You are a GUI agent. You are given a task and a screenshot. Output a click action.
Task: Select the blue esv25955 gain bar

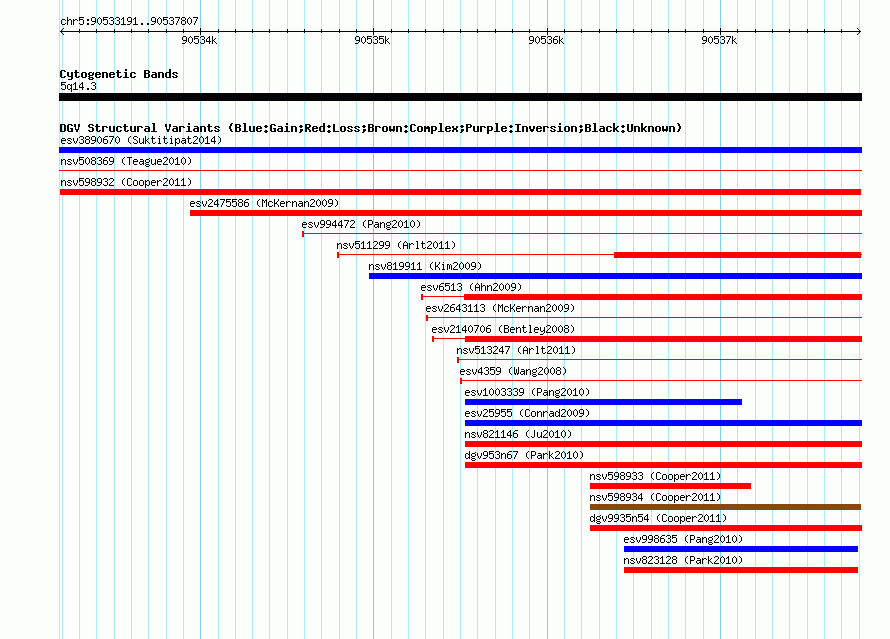click(664, 423)
